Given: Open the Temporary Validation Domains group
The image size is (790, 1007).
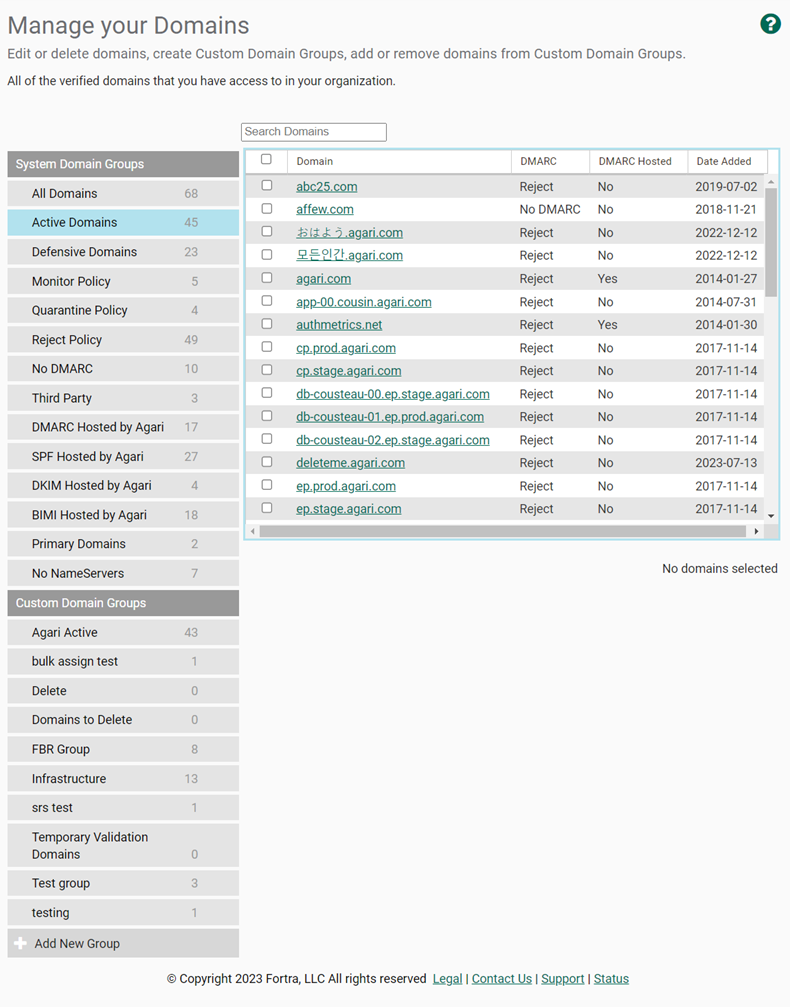Looking at the screenshot, I should pos(123,846).
